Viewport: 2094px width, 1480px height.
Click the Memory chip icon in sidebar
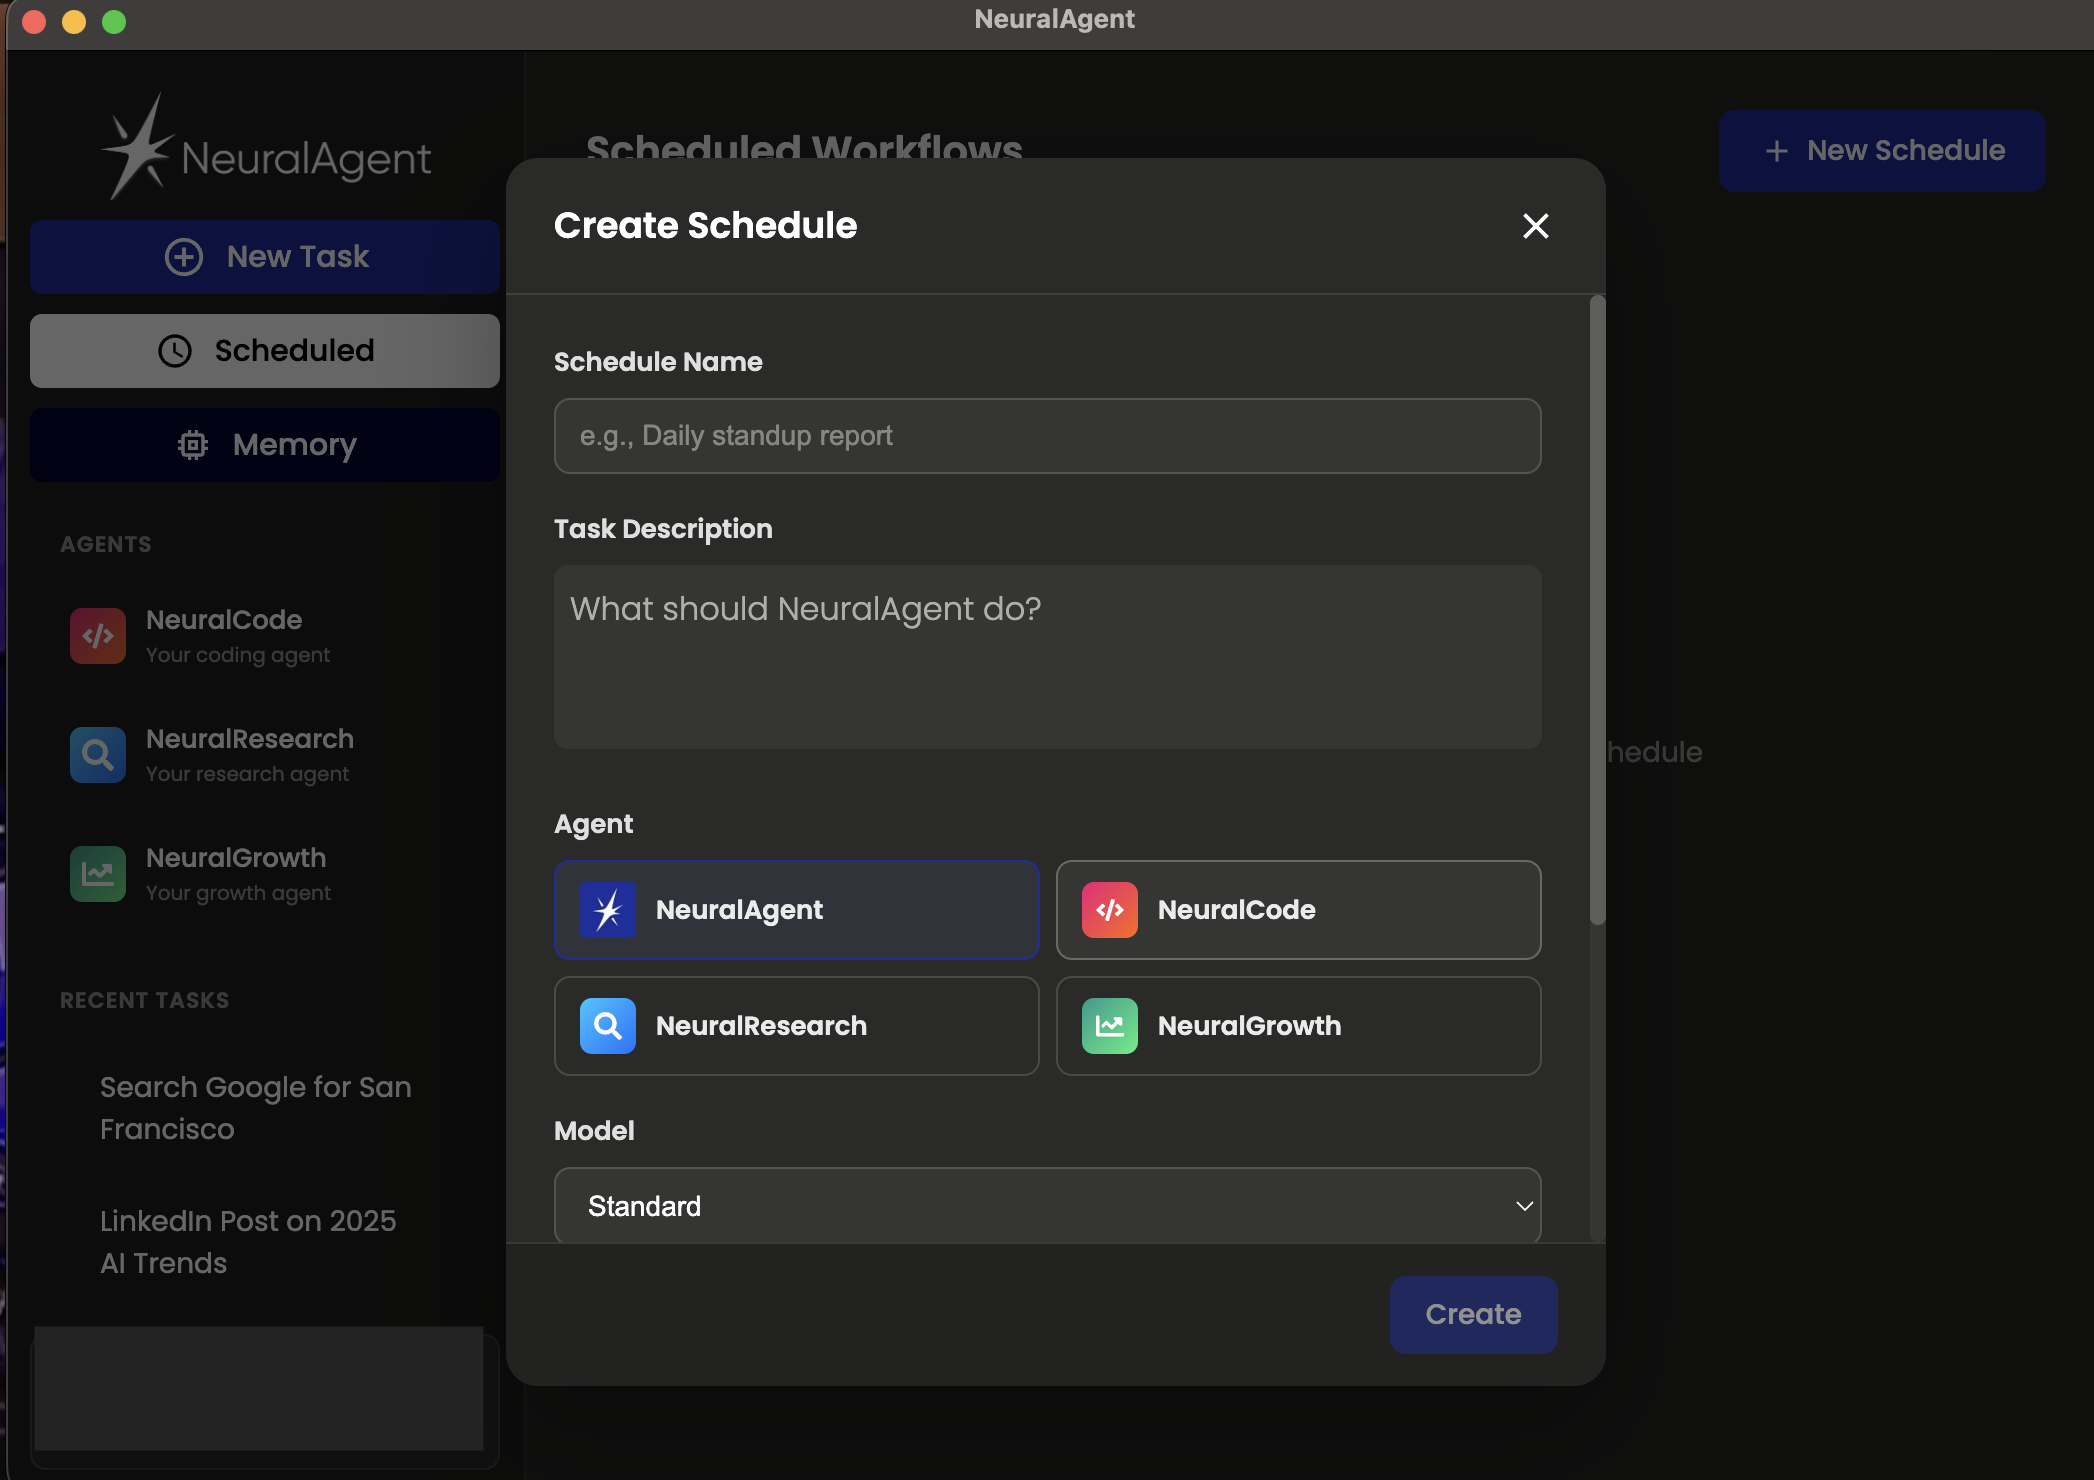[x=191, y=444]
